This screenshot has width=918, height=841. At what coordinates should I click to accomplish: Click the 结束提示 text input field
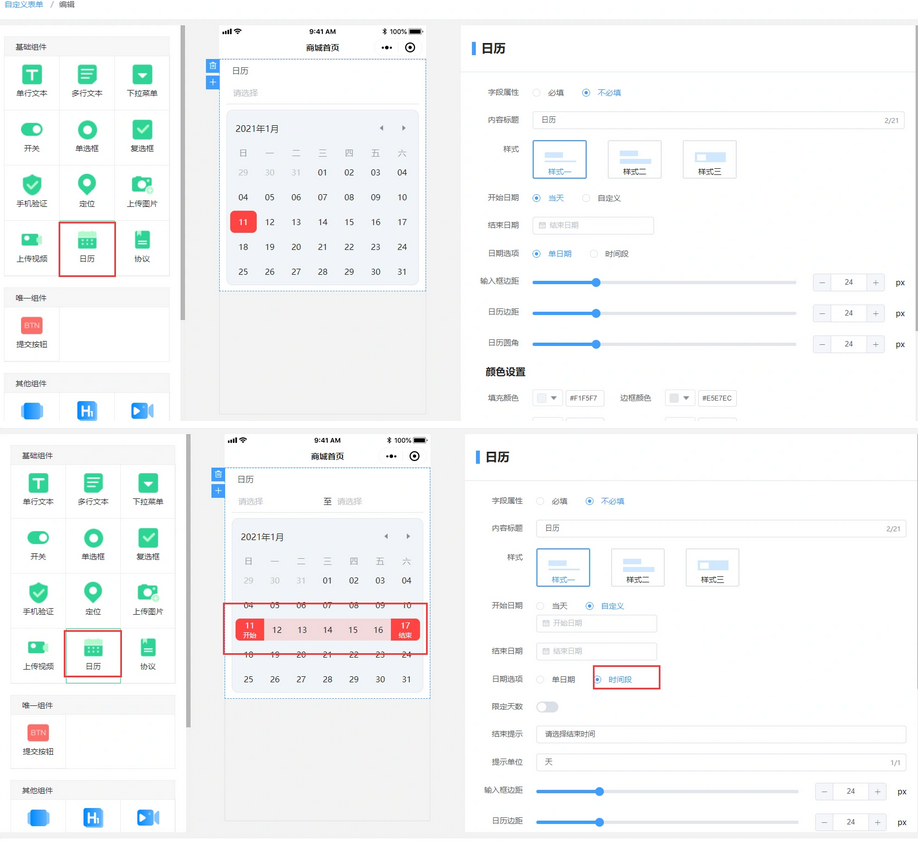pos(720,734)
